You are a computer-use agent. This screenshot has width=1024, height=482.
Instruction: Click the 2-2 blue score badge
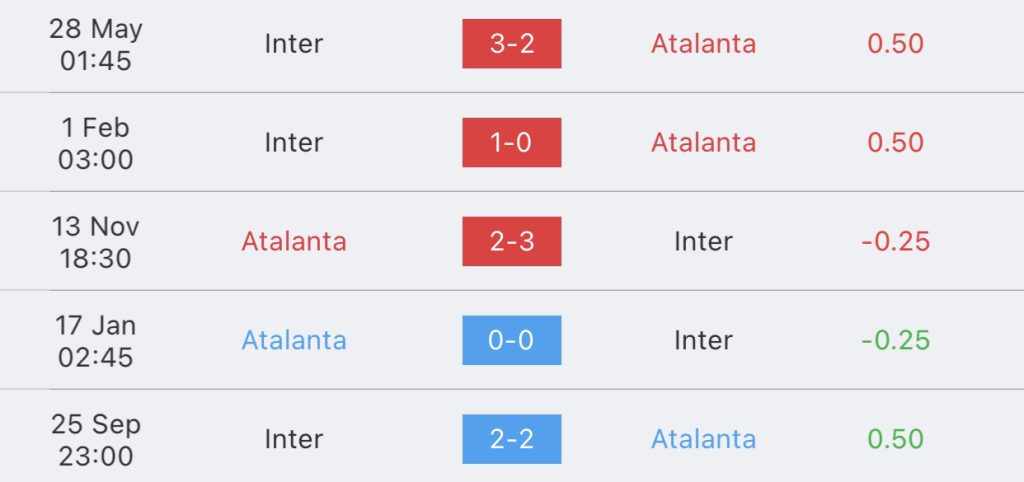point(511,439)
